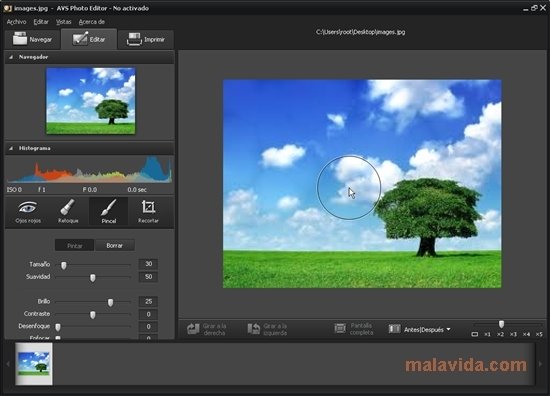The height and width of the screenshot is (396, 550).
Task: Open the Vistas menu
Action: [x=63, y=22]
